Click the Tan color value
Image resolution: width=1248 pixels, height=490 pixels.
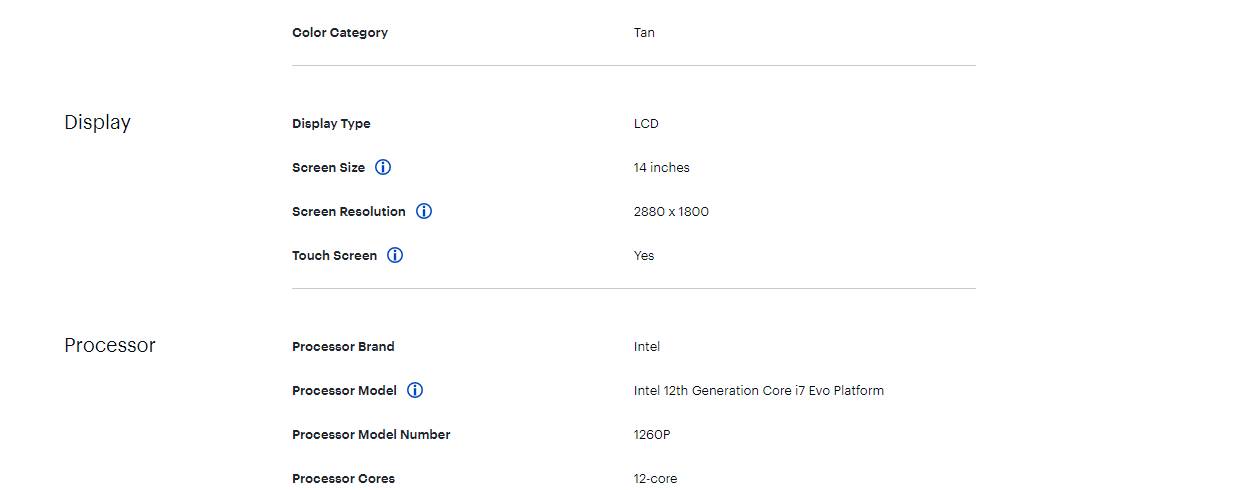[x=644, y=32]
